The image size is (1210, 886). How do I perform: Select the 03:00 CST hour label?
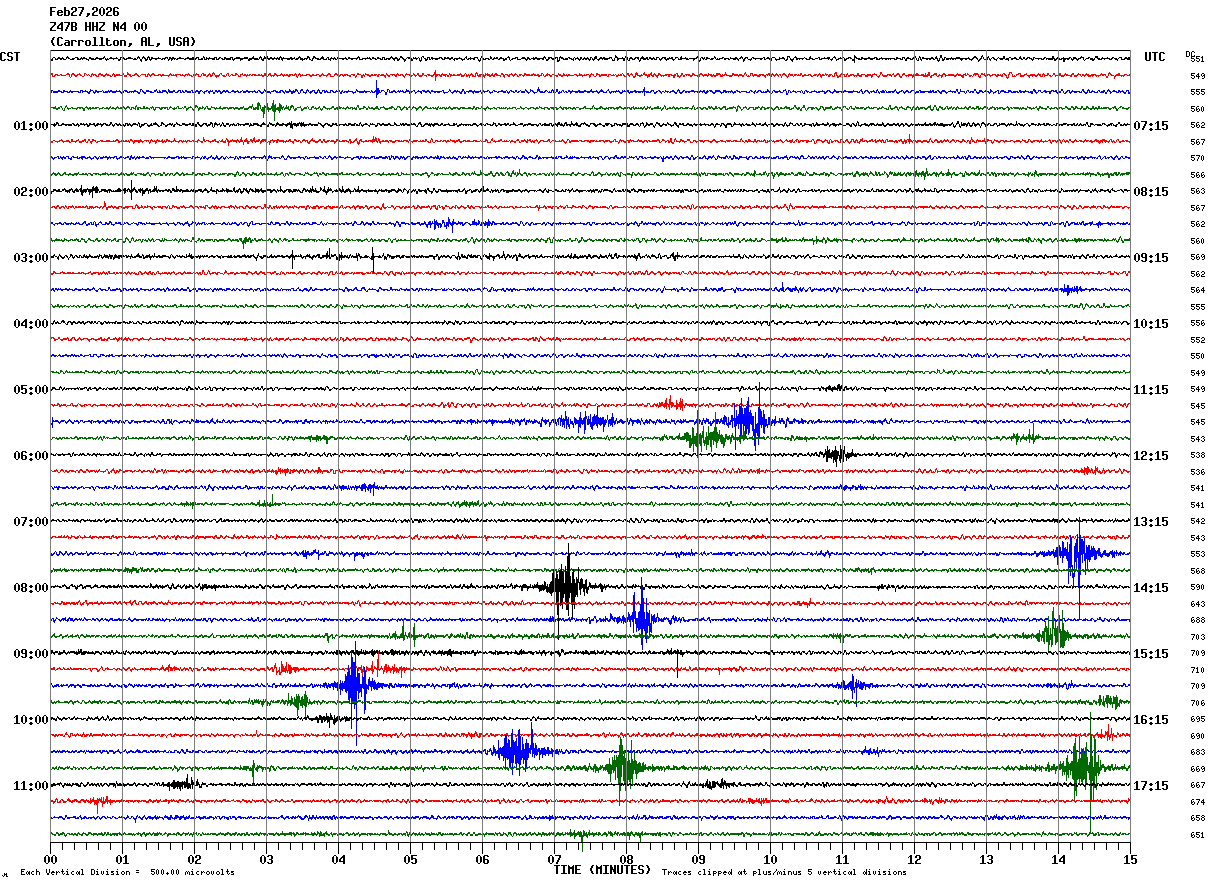pos(31,258)
